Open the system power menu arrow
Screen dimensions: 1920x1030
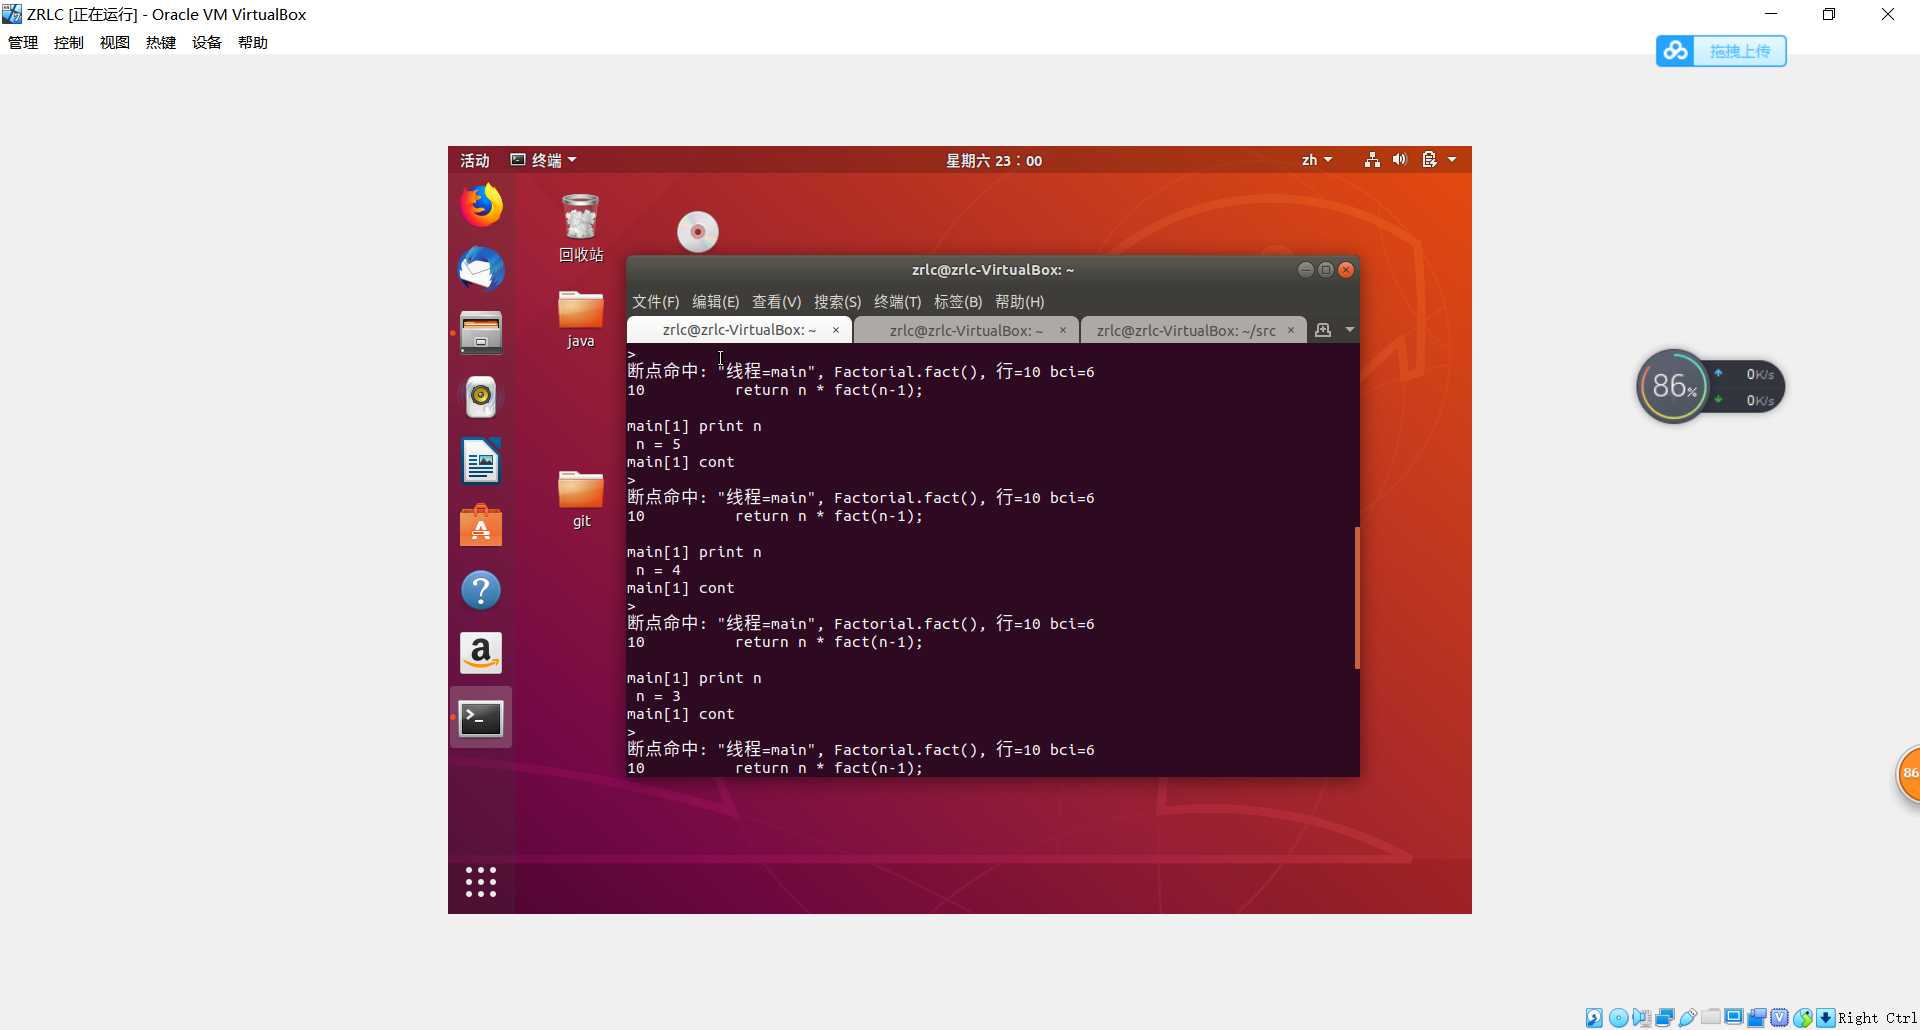[1452, 160]
